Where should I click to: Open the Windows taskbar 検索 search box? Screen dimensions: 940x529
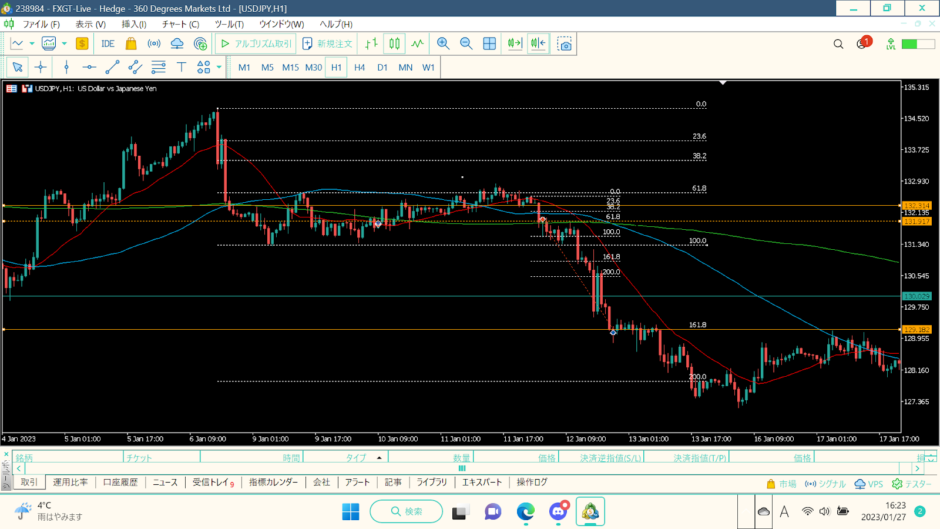406,511
